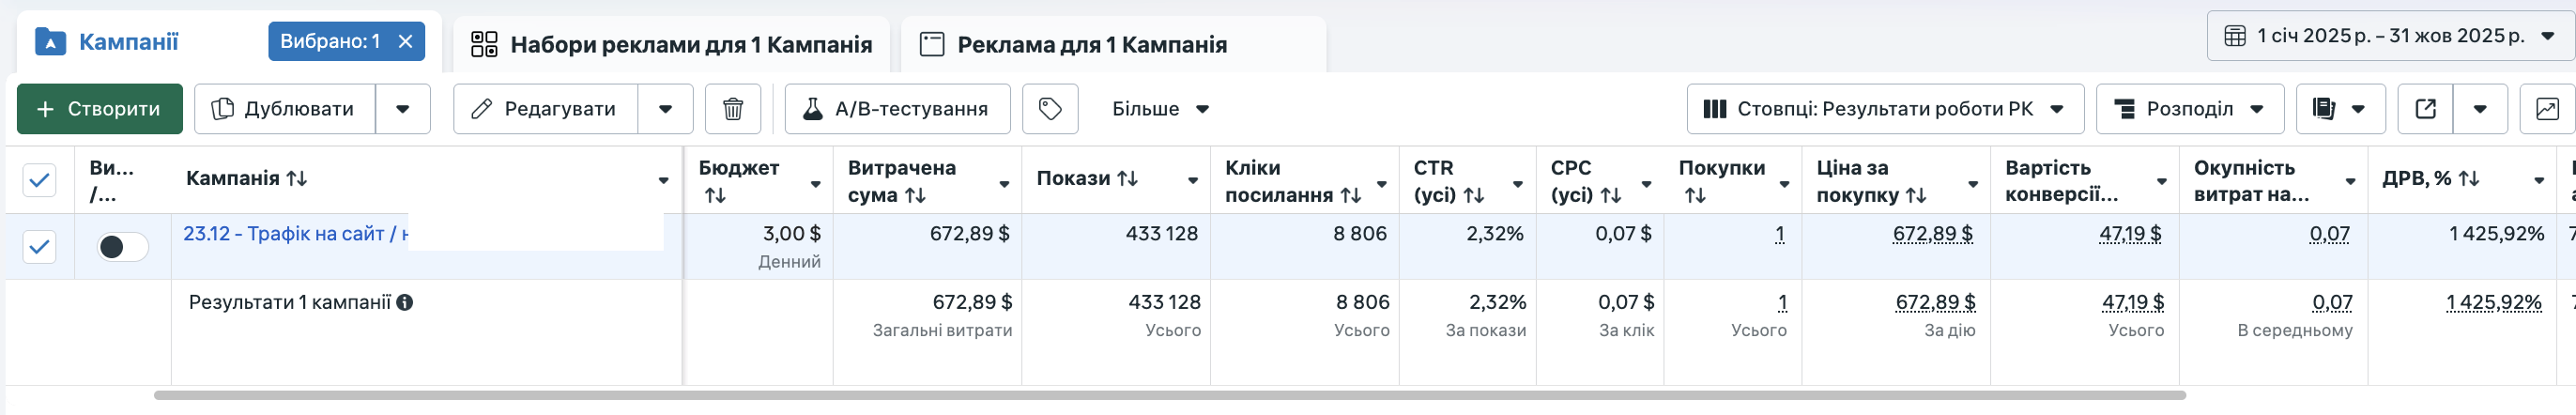This screenshot has height=415, width=2576.
Task: Click the tag label icon
Action: (x=1049, y=109)
